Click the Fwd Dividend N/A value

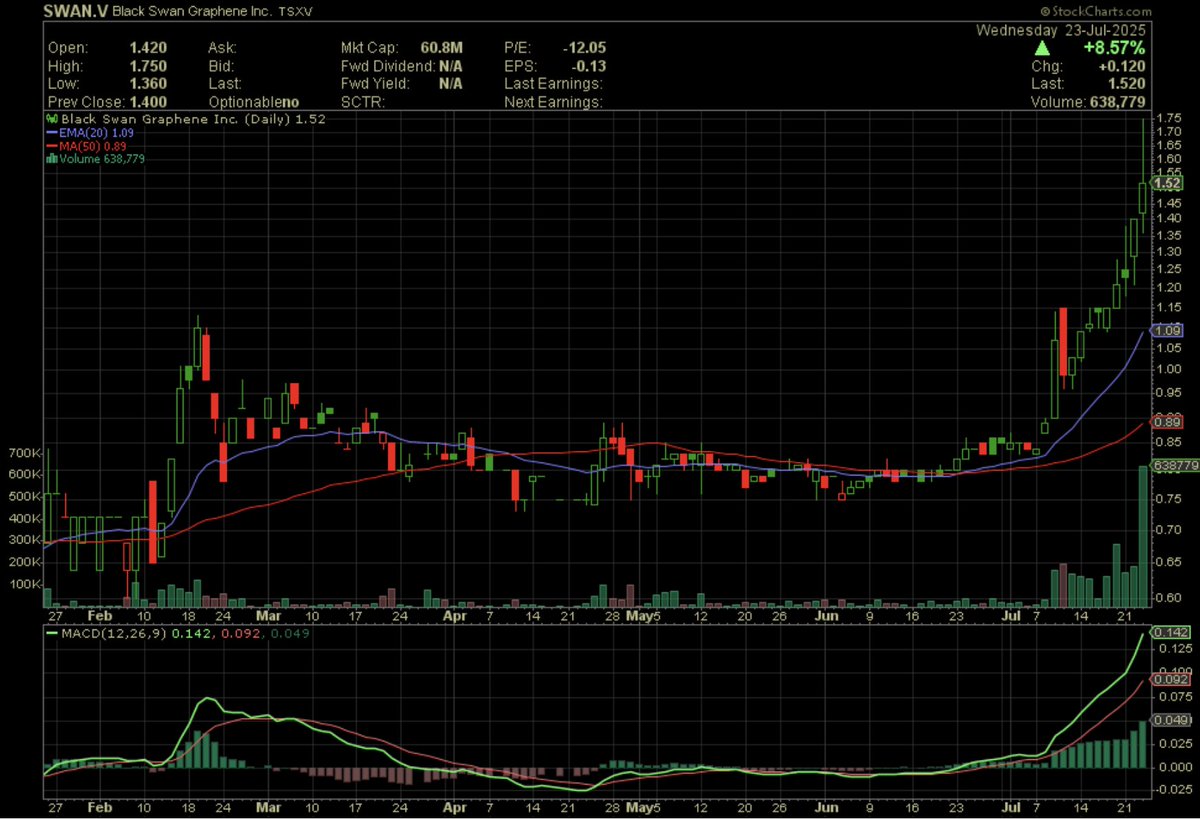tap(450, 65)
